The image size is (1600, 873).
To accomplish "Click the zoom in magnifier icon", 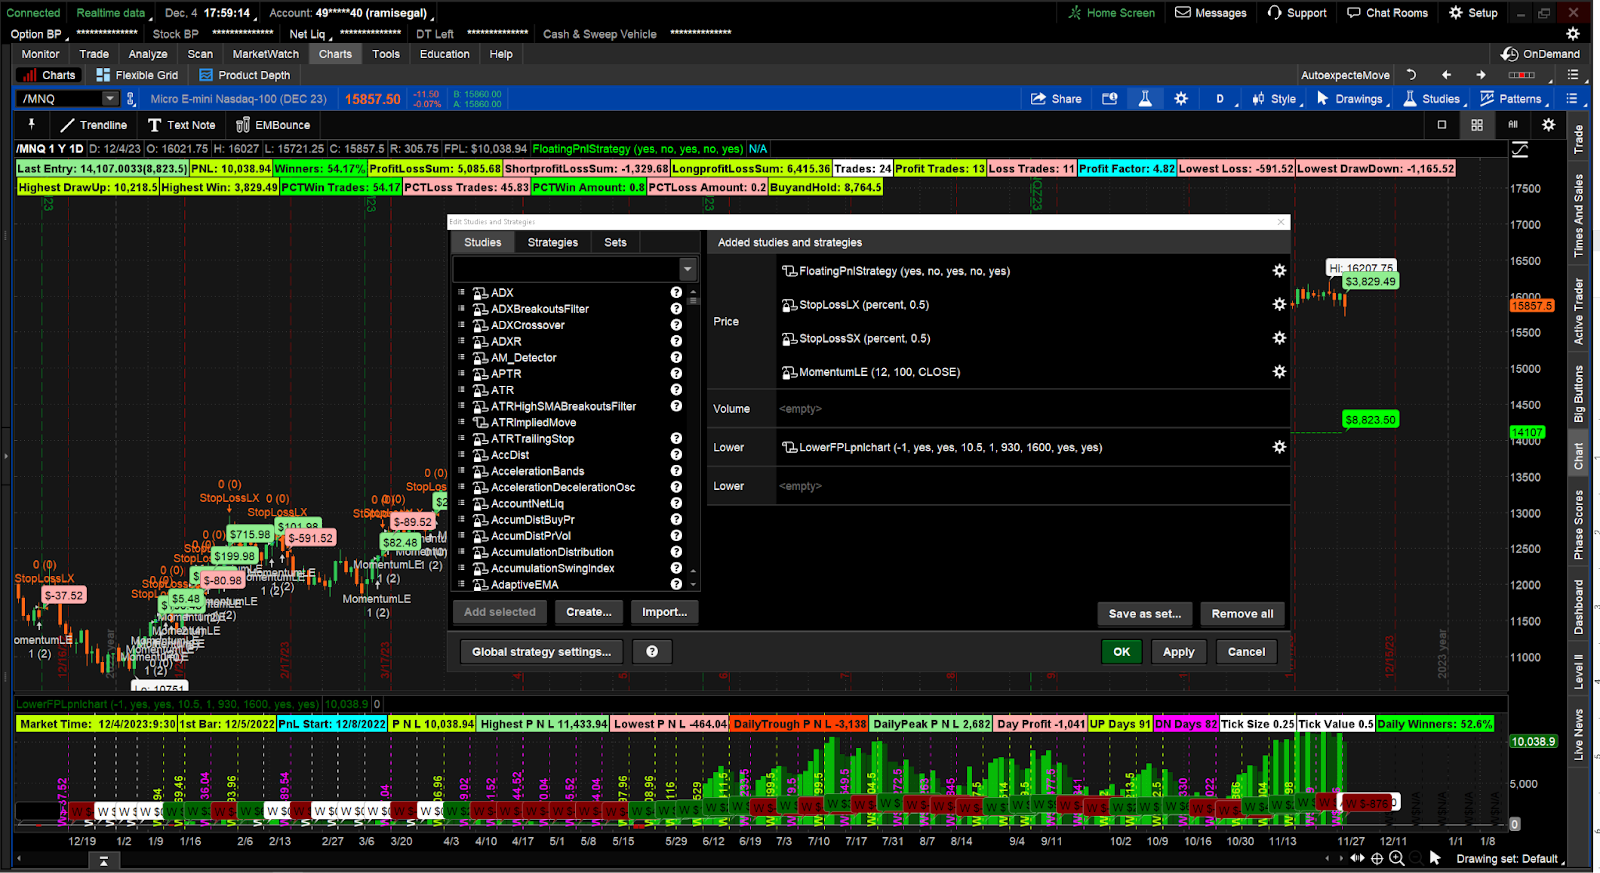I will click(x=1397, y=858).
